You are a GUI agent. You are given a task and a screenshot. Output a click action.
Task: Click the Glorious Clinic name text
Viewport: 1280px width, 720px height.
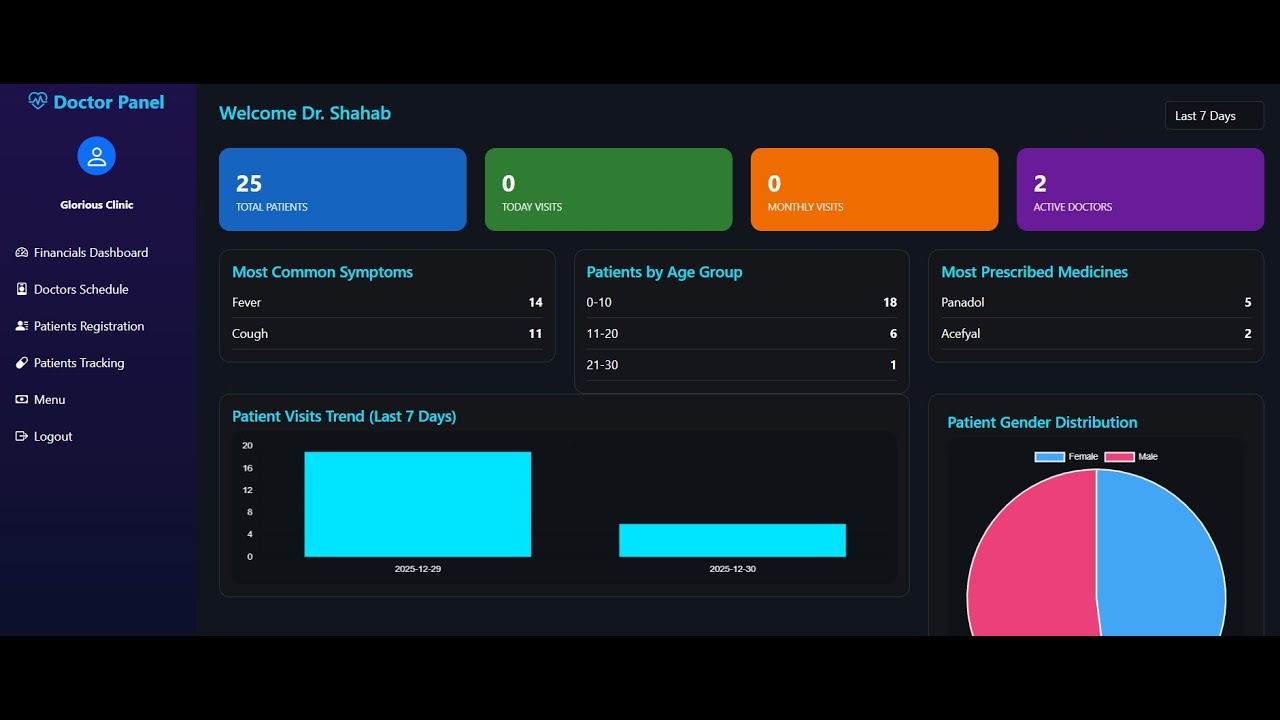tap(97, 205)
